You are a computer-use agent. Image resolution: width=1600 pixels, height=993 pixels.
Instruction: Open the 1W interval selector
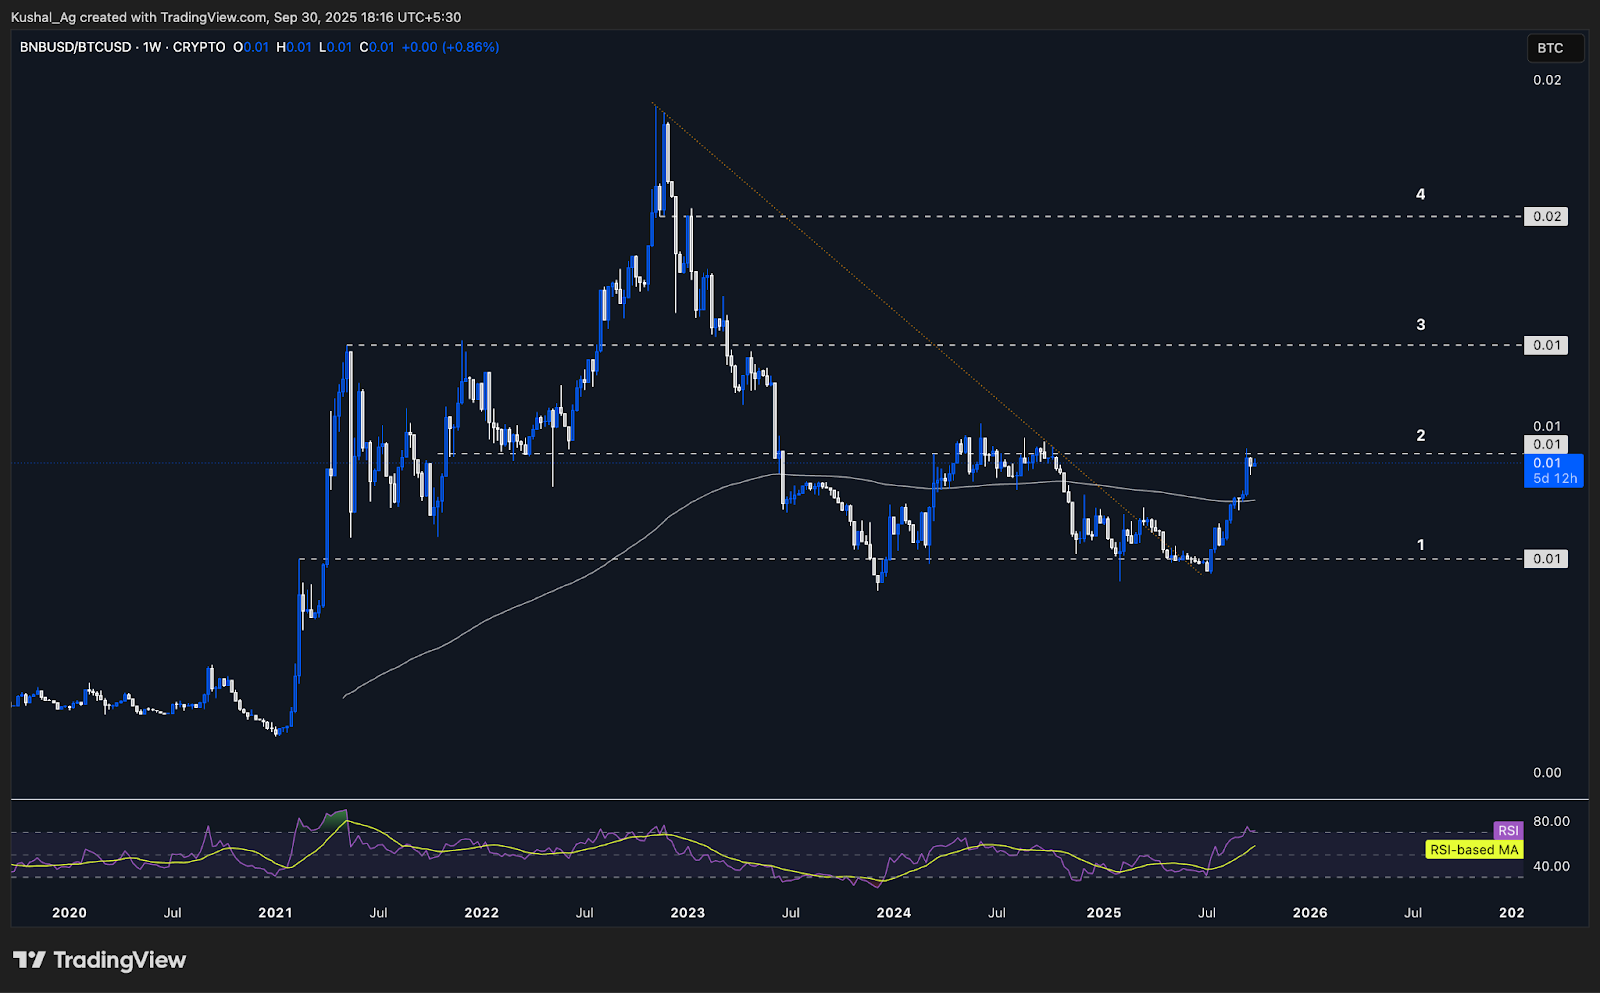pyautogui.click(x=152, y=47)
